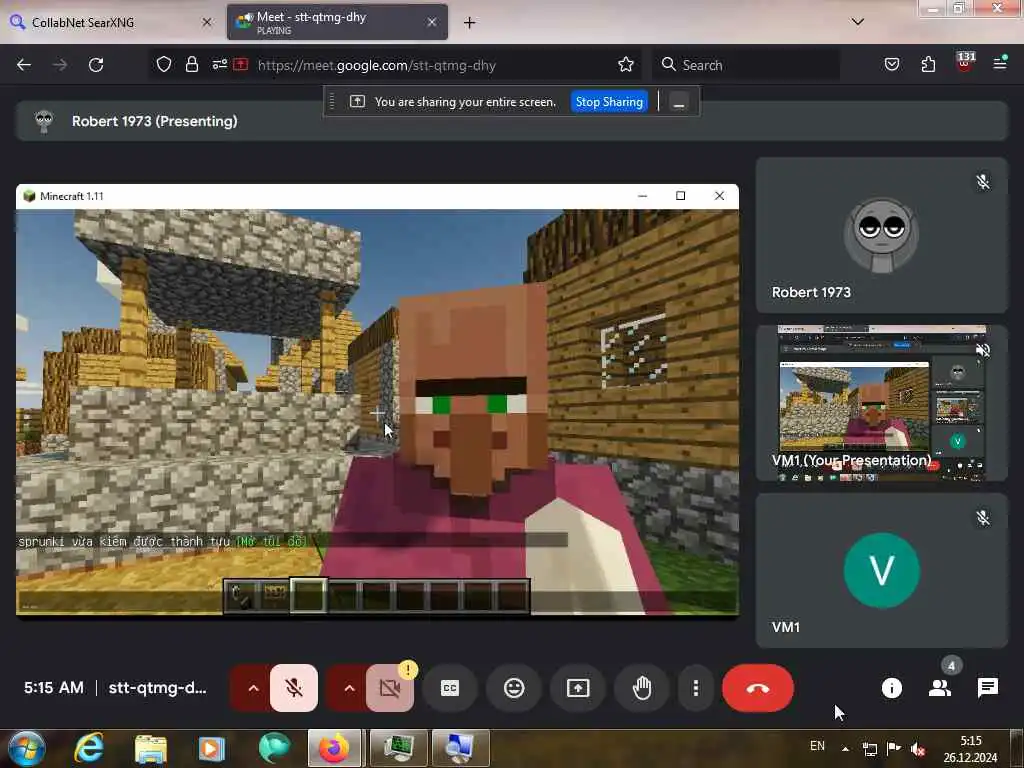Expand video settings chevron beside camera
The height and width of the screenshot is (768, 1024).
(x=349, y=688)
